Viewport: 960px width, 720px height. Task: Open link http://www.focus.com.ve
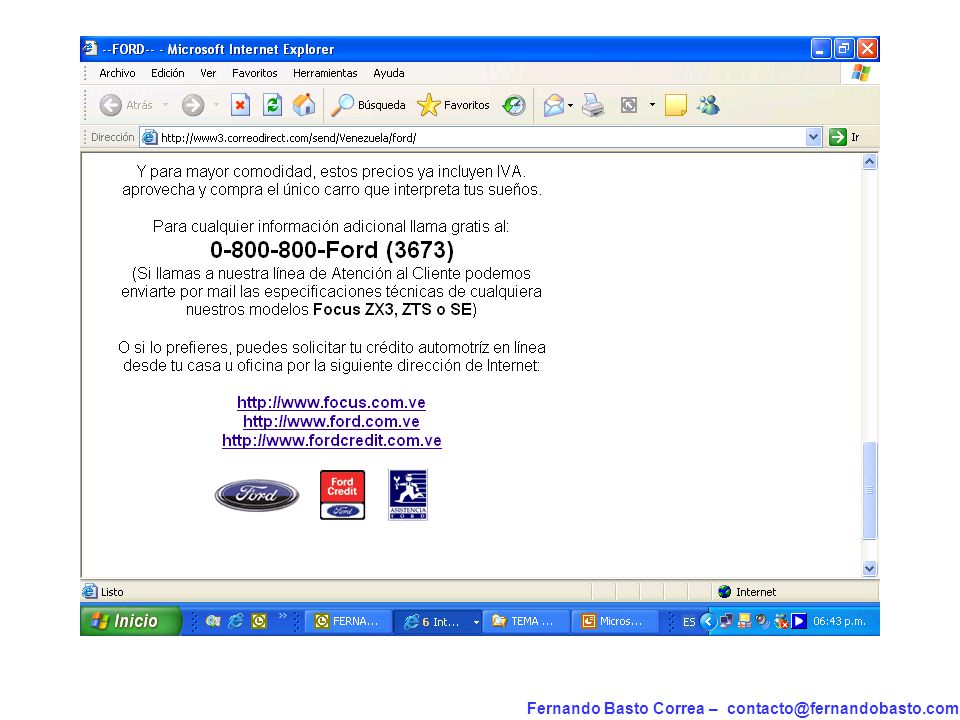click(x=331, y=402)
